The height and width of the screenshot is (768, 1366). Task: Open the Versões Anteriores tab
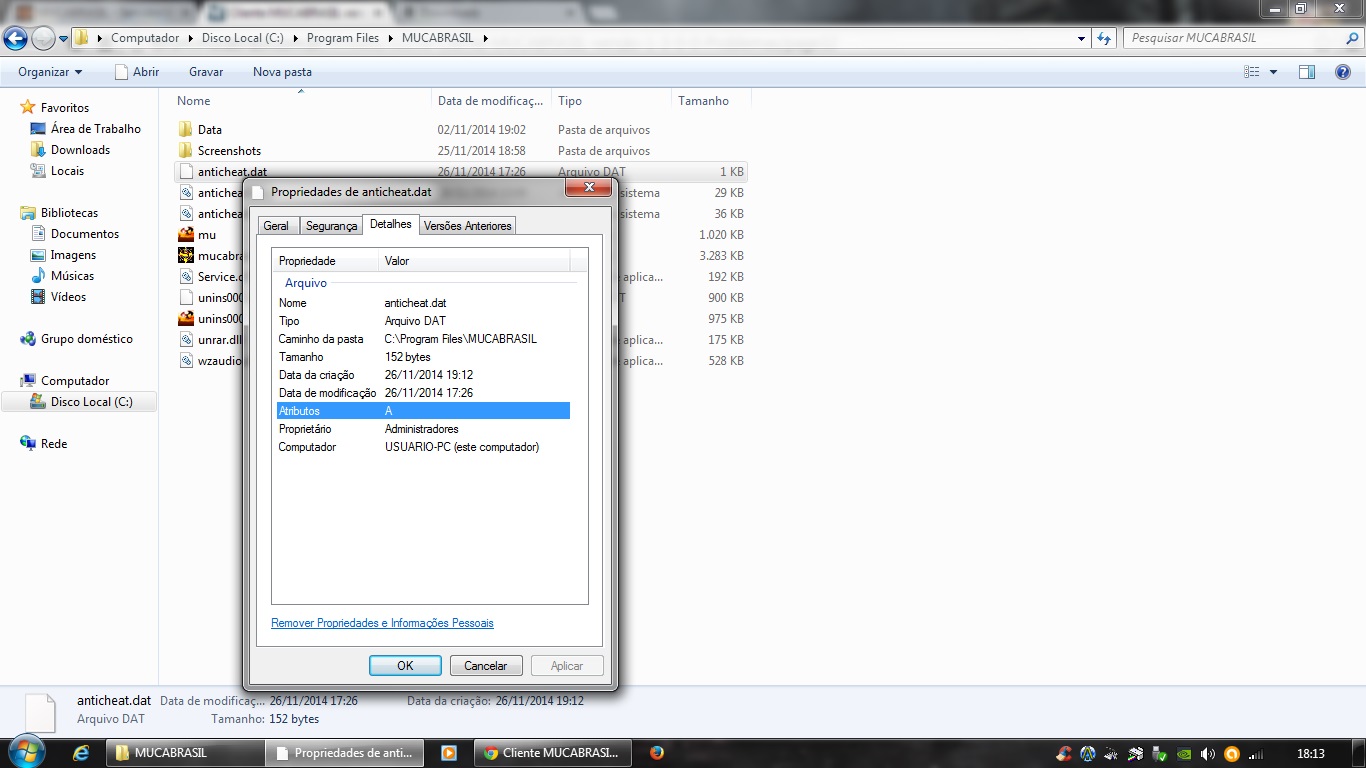(467, 226)
